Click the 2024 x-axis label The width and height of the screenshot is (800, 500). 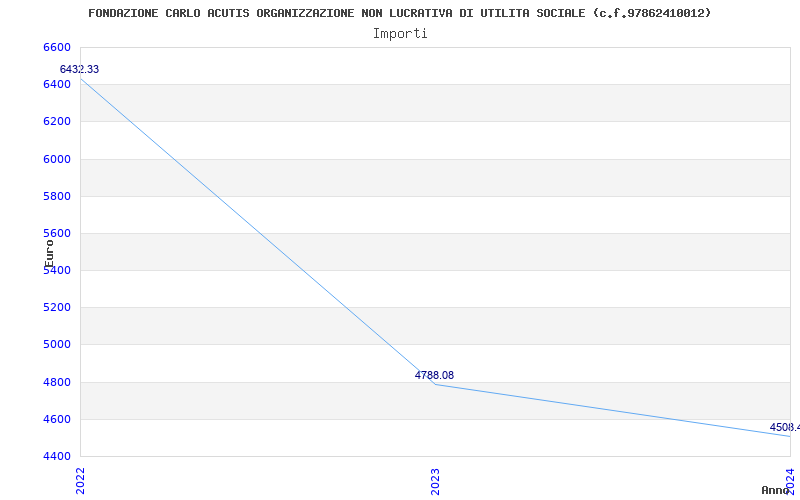(x=790, y=481)
